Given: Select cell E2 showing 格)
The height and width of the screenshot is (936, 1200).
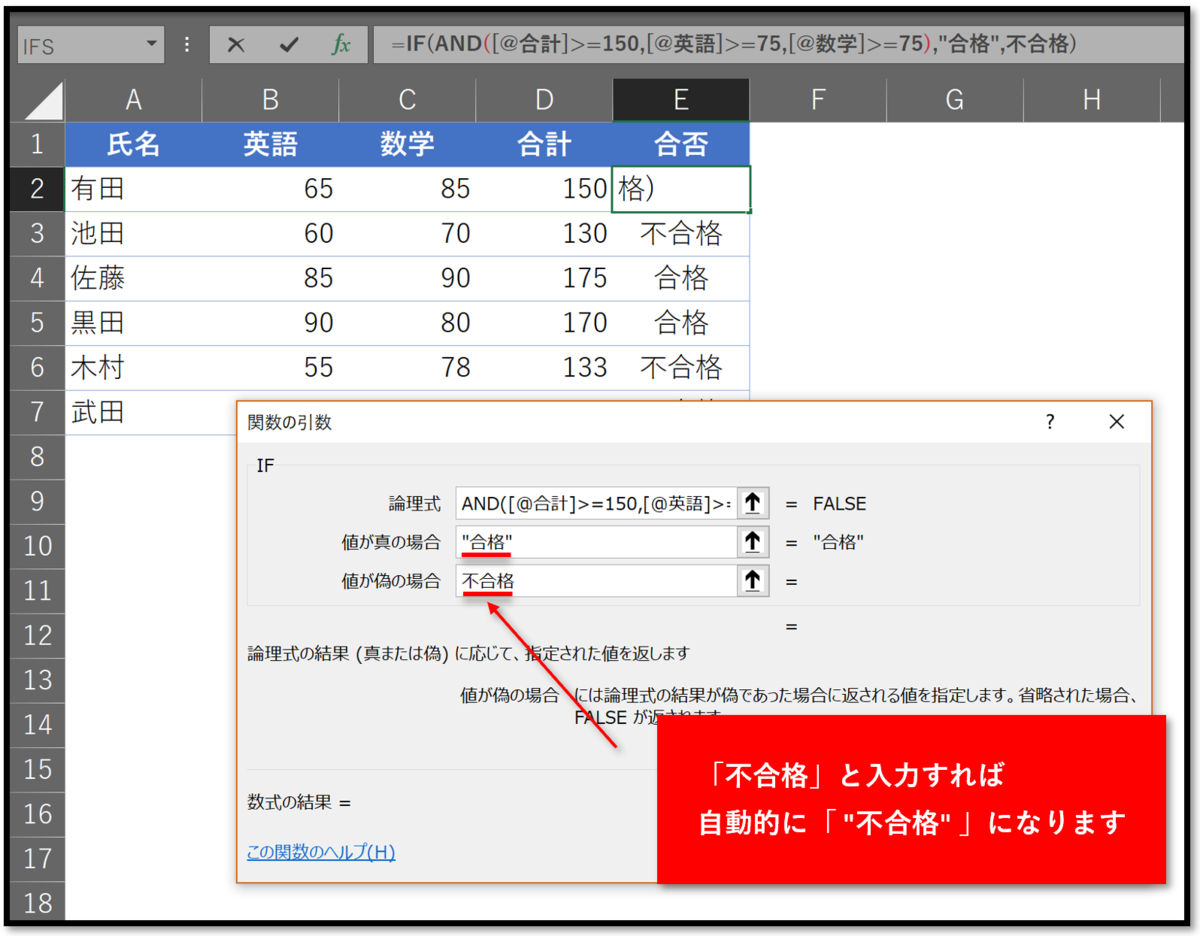Looking at the screenshot, I should point(680,188).
